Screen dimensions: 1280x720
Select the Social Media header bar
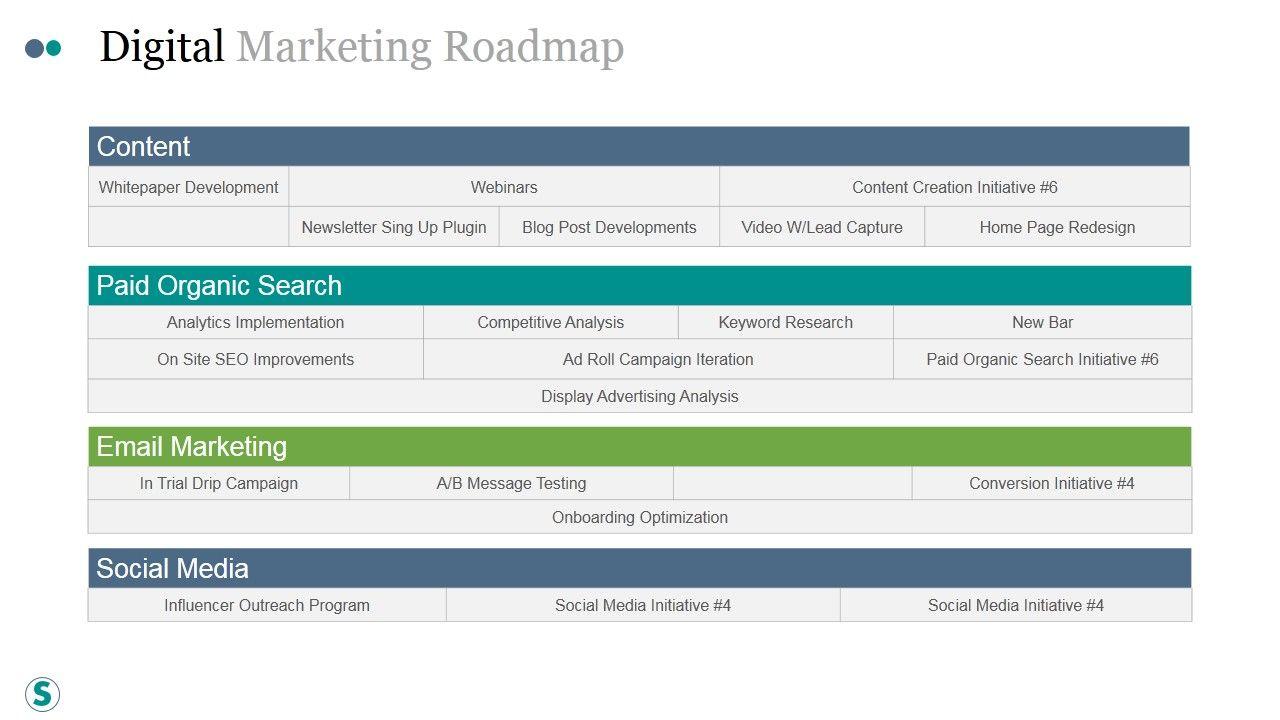[639, 569]
